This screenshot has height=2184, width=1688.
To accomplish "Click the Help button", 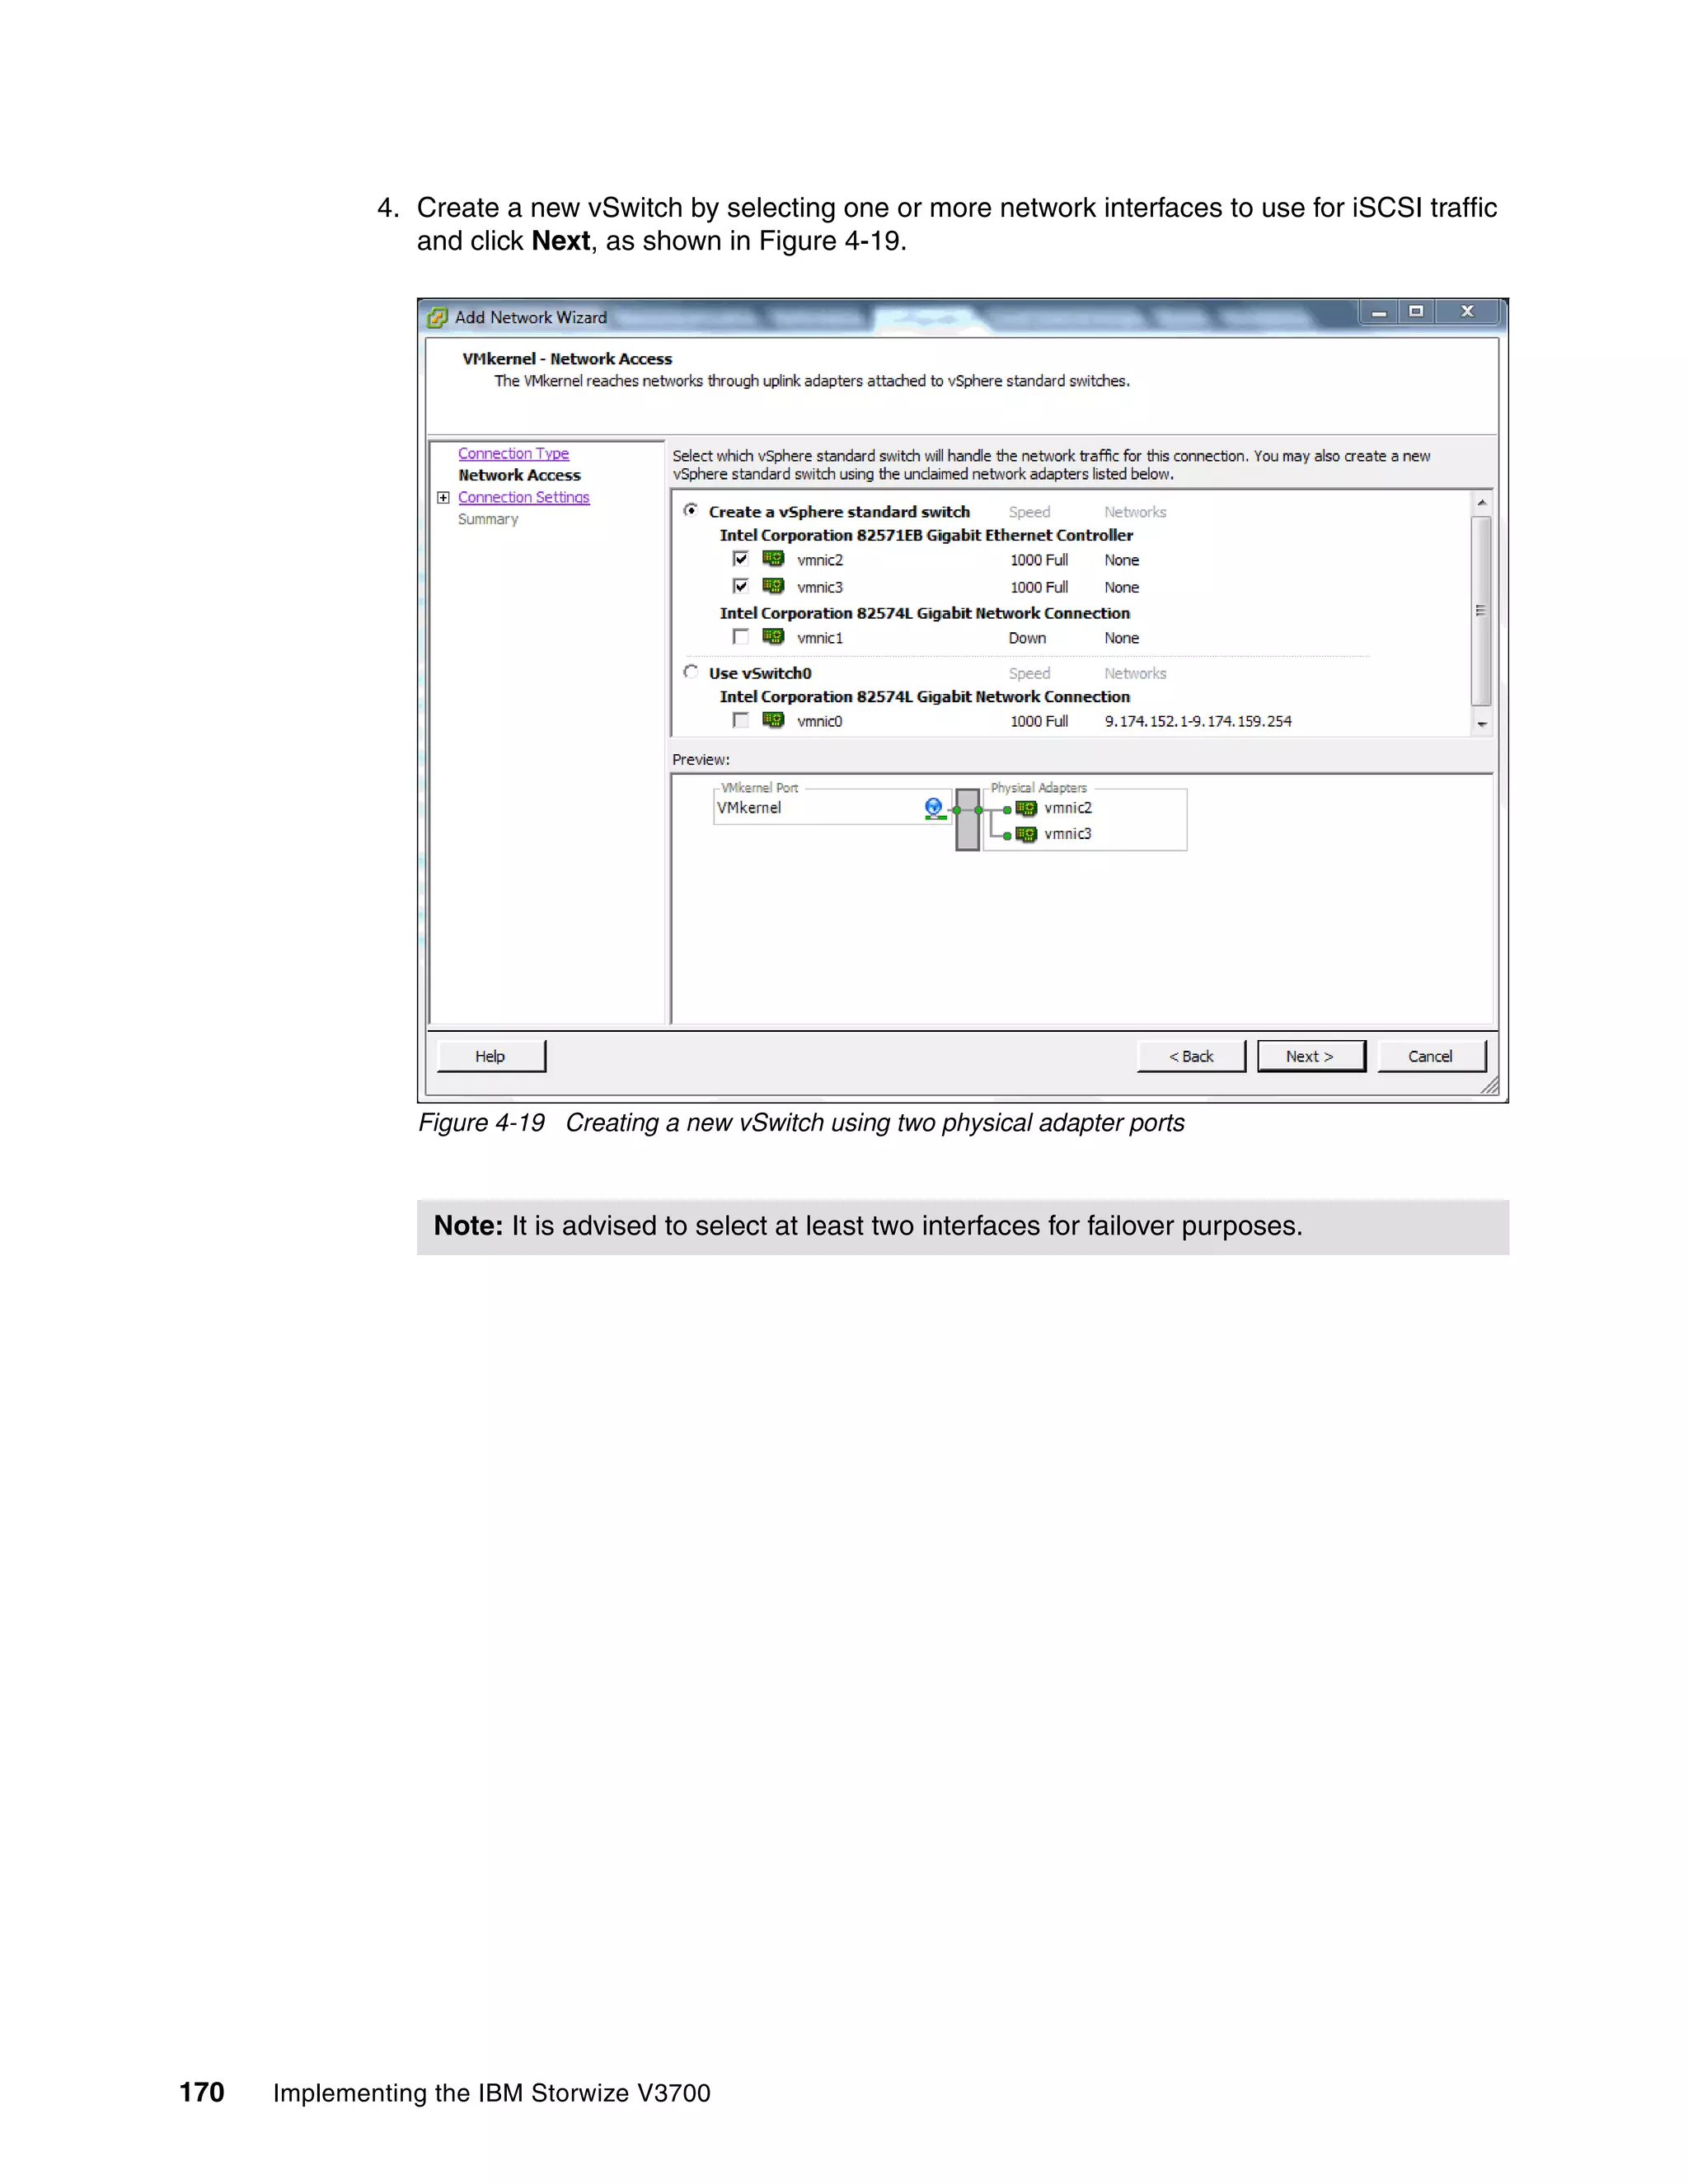I will click(x=491, y=1056).
